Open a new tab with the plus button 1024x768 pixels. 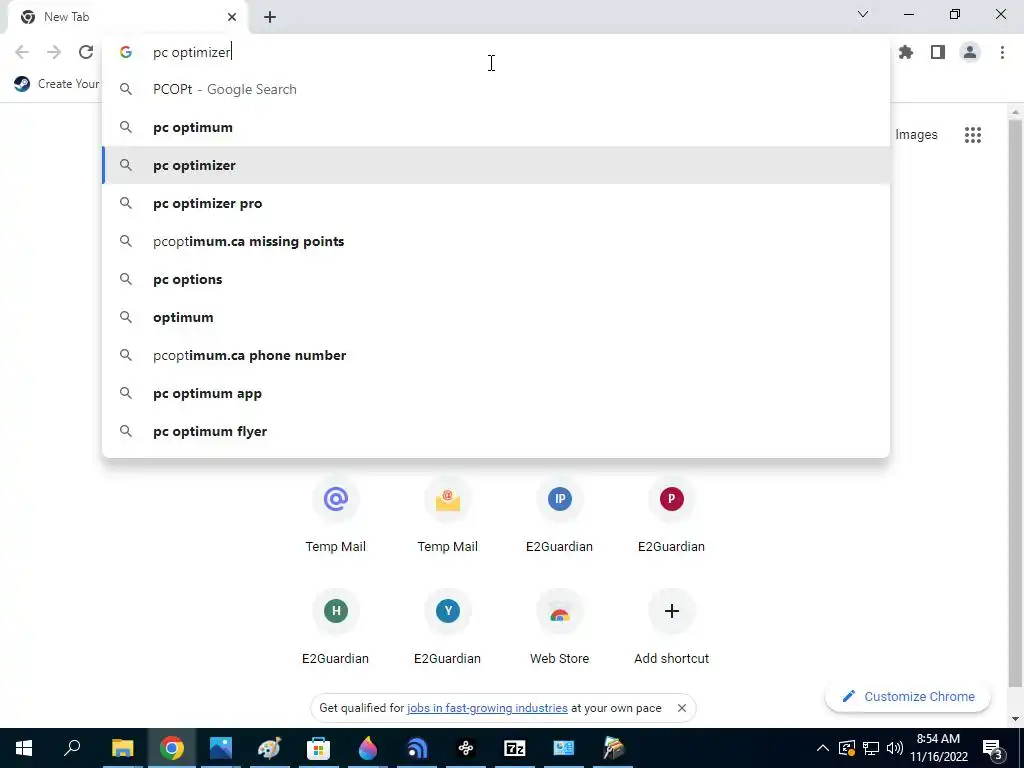[x=270, y=17]
